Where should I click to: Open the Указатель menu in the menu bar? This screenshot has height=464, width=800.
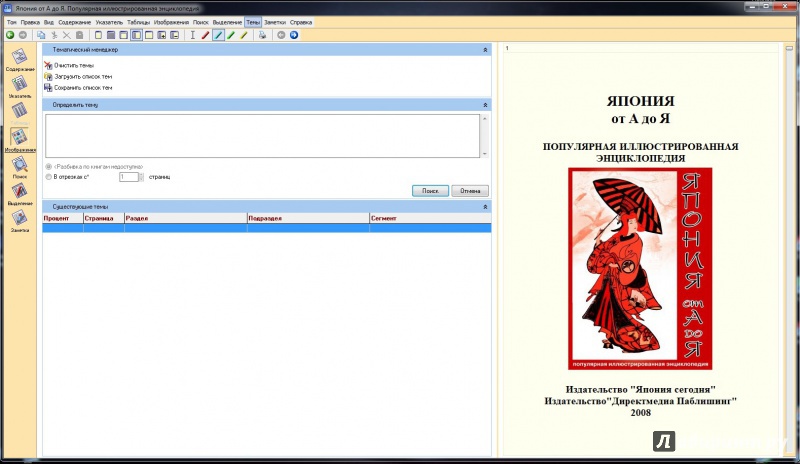[x=109, y=22]
